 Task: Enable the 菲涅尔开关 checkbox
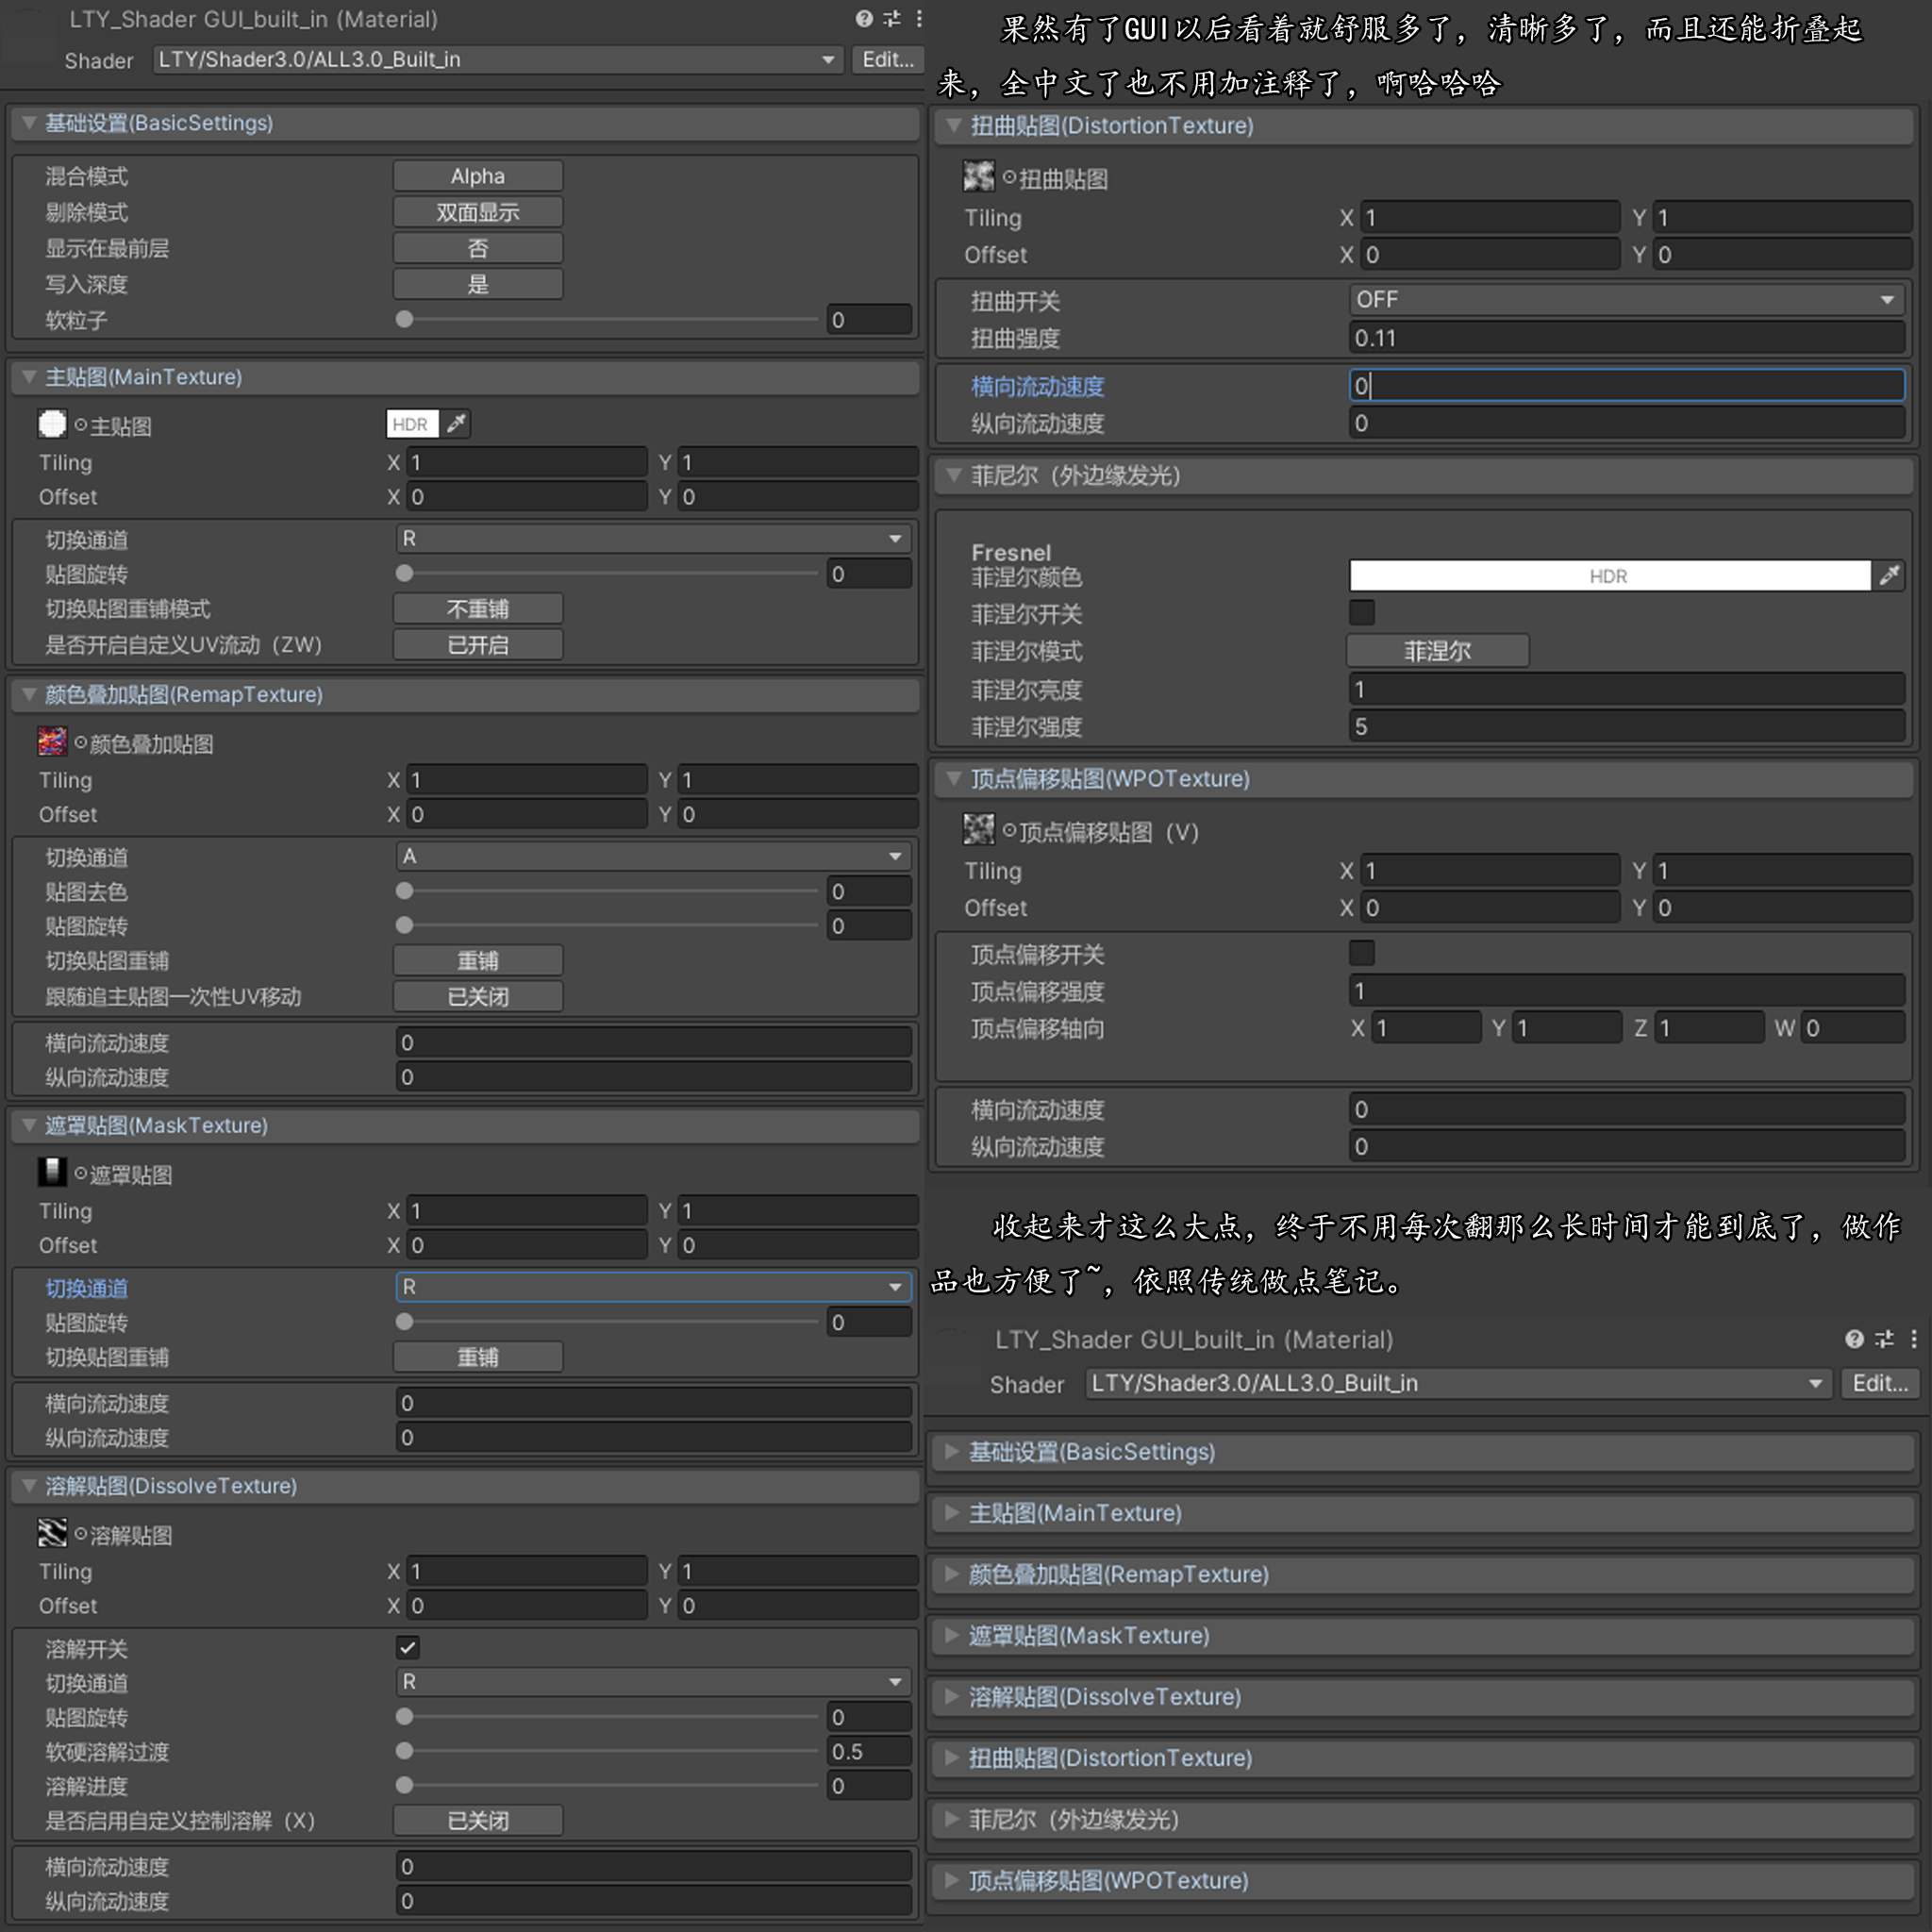coord(1362,612)
